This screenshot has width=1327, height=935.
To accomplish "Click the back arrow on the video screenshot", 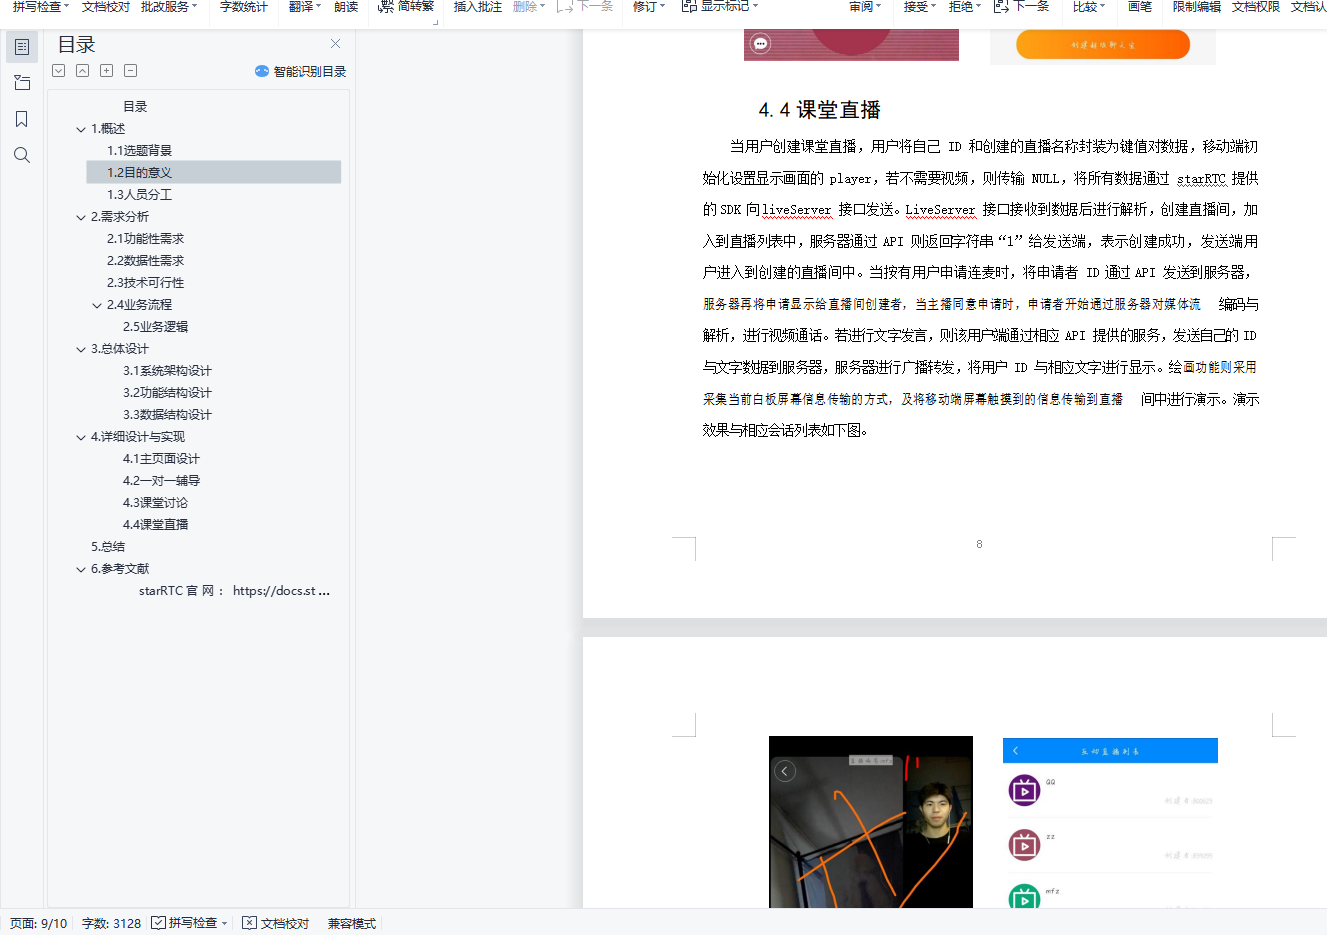I will click(785, 771).
